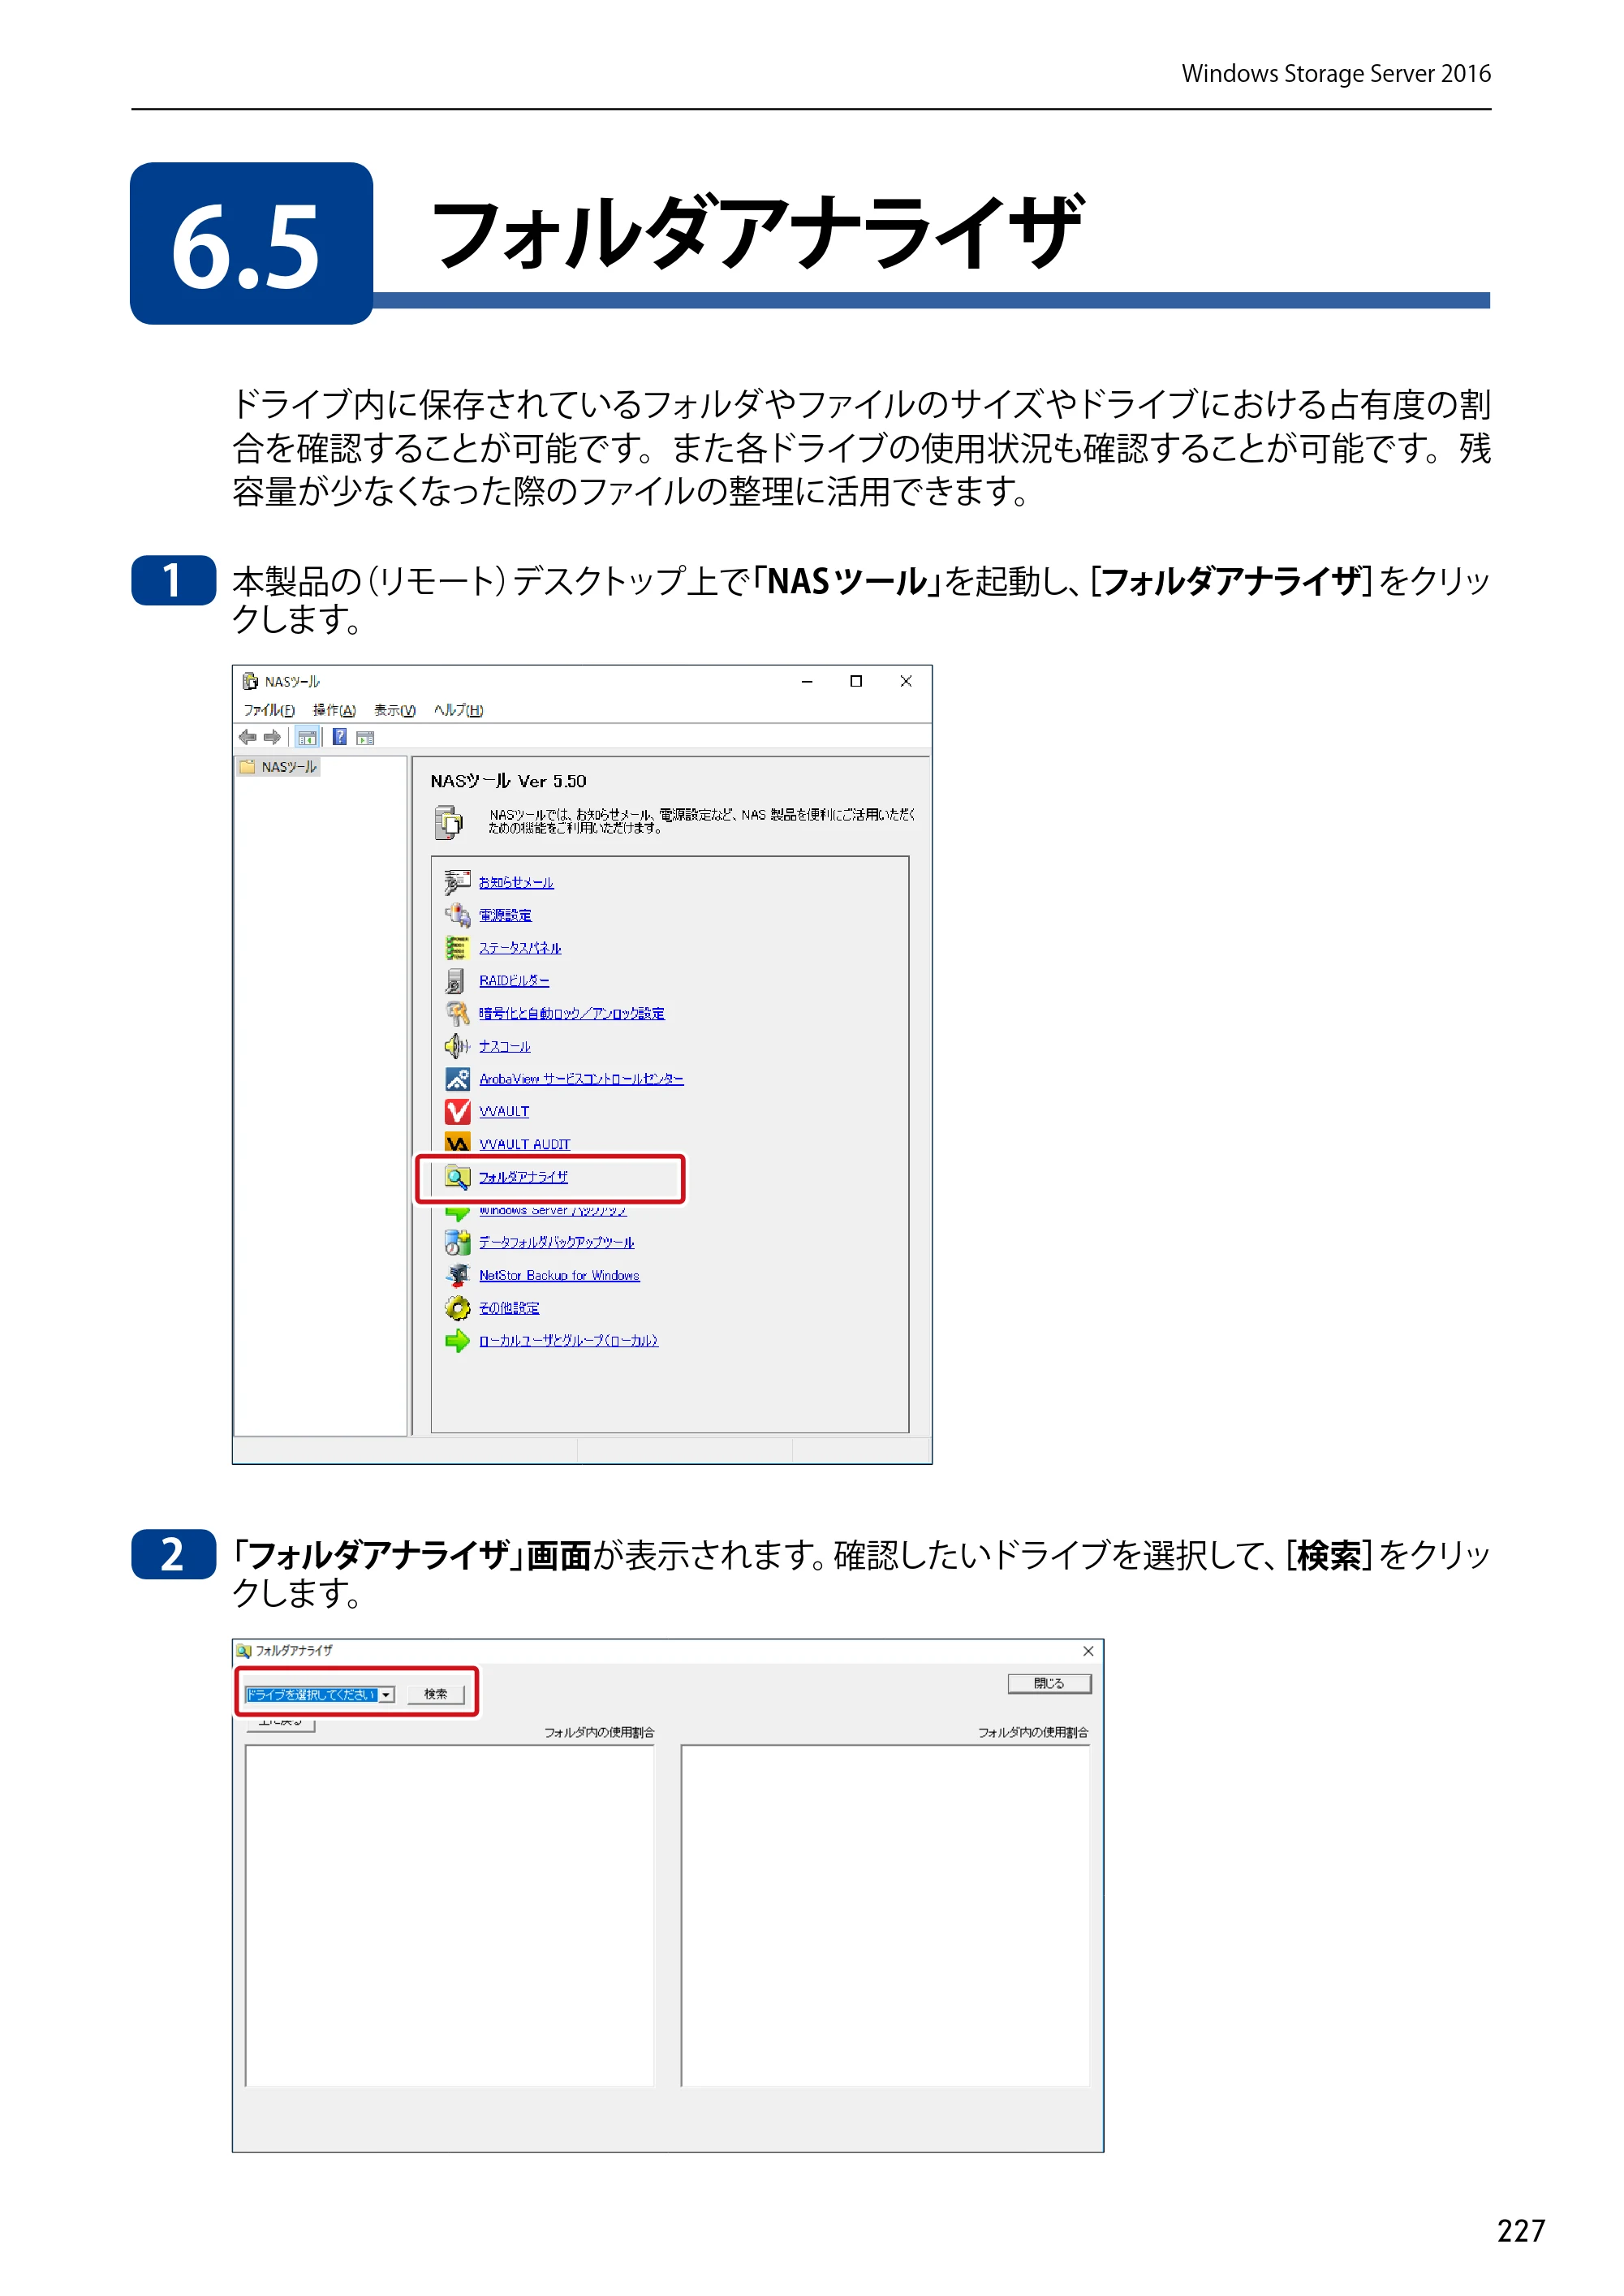Open the 電源設定 link

[505, 915]
